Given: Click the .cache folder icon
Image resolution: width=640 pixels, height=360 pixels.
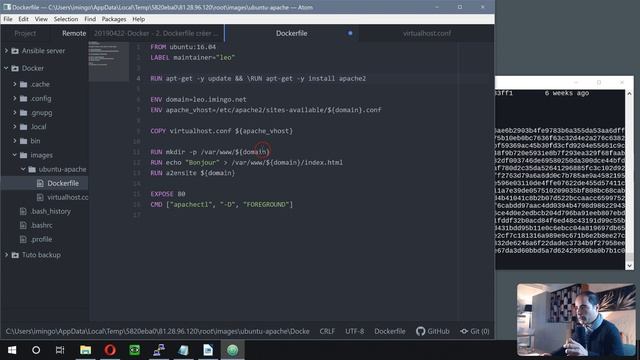Looking at the screenshot, I should [x=24, y=84].
